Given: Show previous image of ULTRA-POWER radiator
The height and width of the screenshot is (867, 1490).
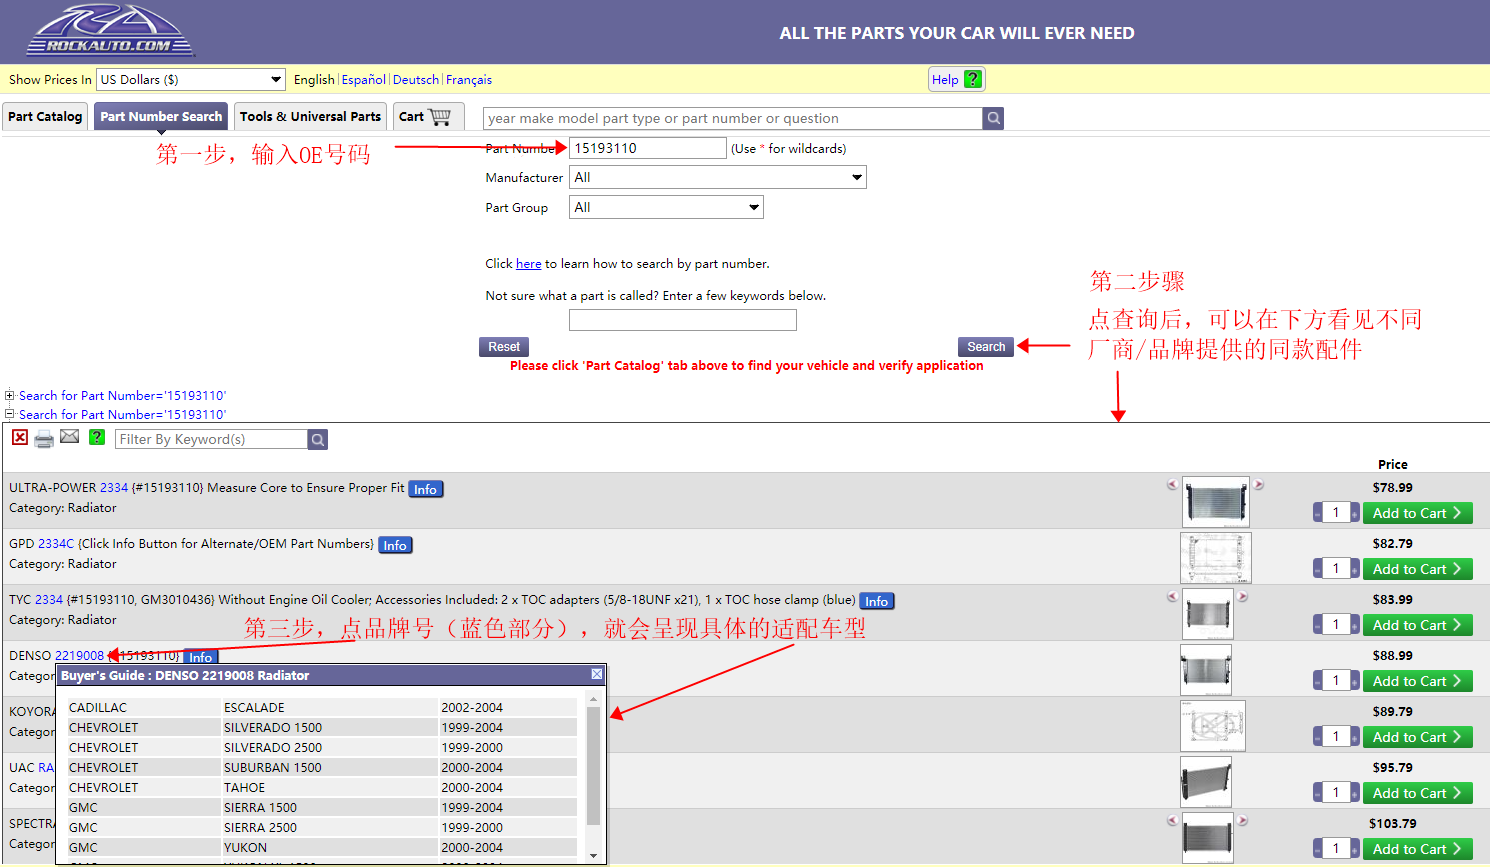Looking at the screenshot, I should pyautogui.click(x=1172, y=484).
